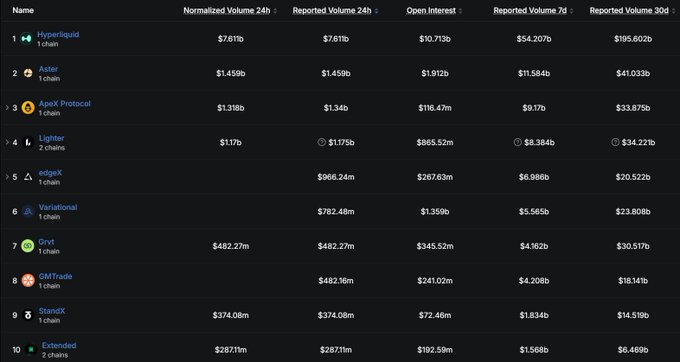Click ApeX open interest $116.47m
The height and width of the screenshot is (362, 680).
tap(435, 108)
